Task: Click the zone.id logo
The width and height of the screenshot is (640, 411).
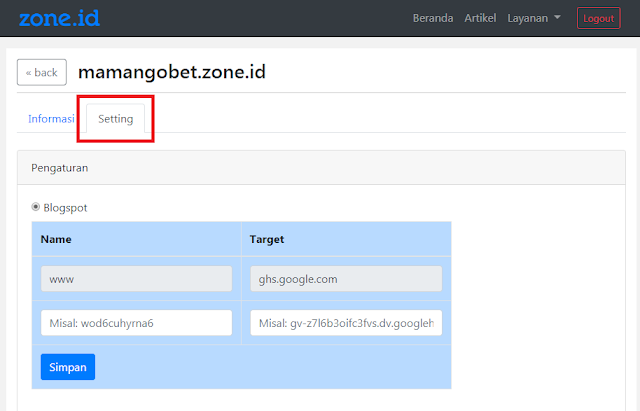Action: click(59, 18)
